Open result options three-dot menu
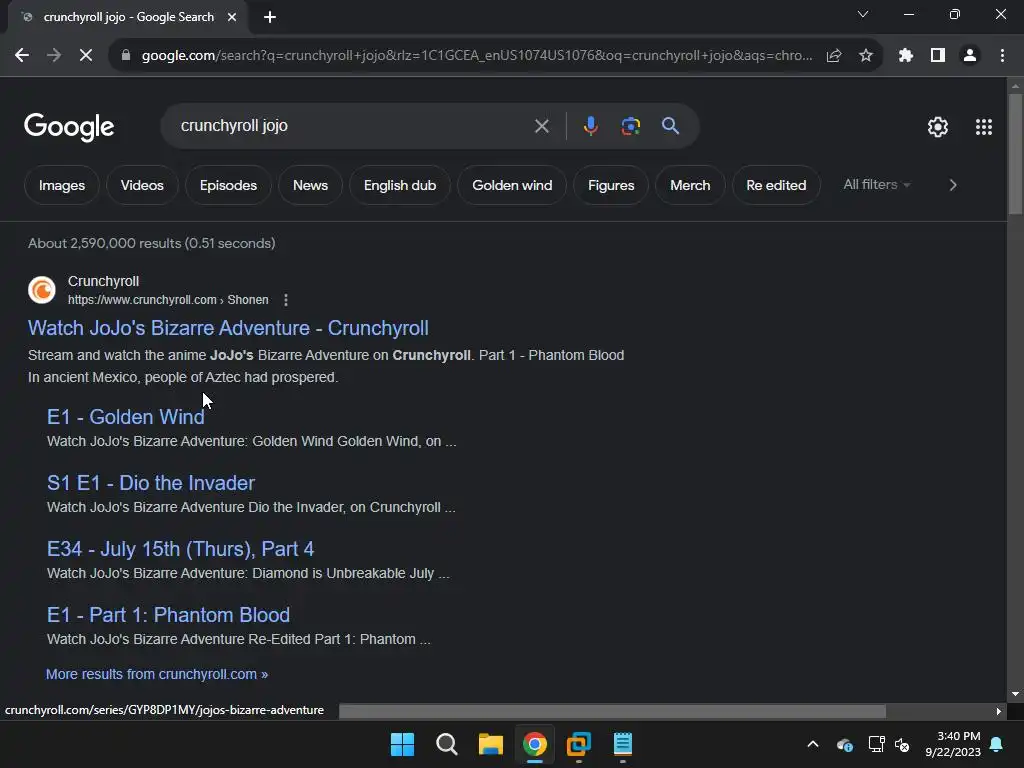Viewport: 1024px width, 768px height. point(285,300)
